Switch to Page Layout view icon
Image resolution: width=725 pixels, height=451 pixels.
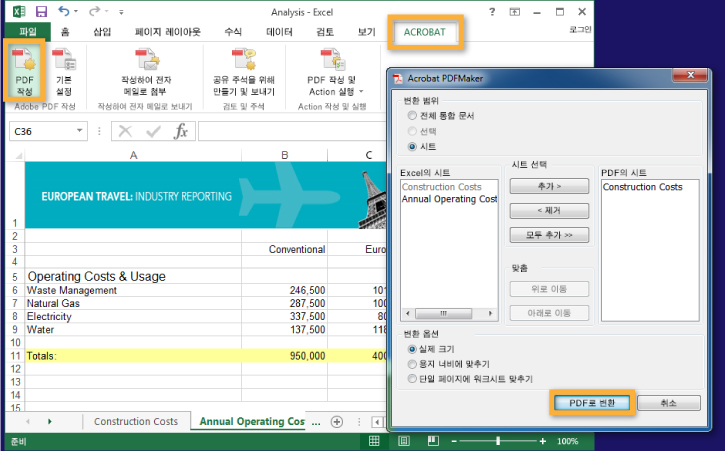tap(404, 441)
